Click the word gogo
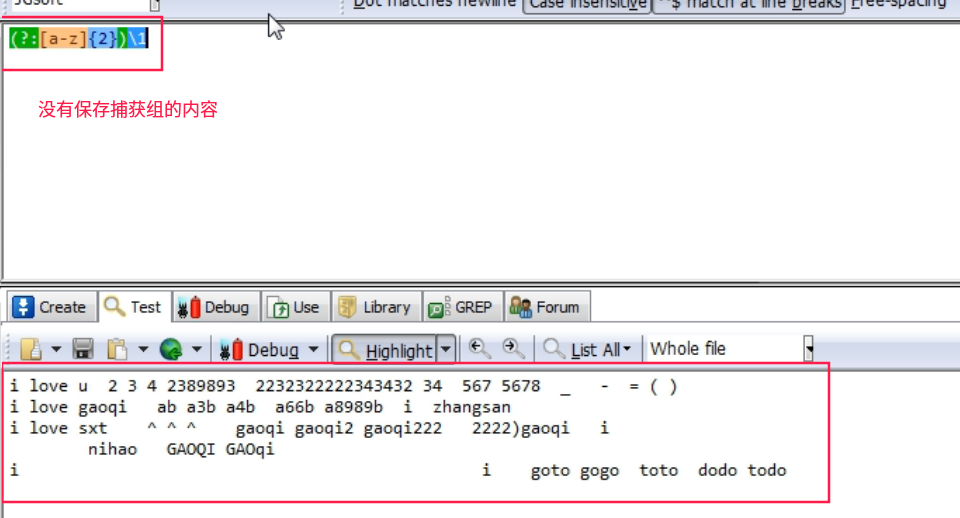Image resolution: width=960 pixels, height=518 pixels. [x=599, y=471]
